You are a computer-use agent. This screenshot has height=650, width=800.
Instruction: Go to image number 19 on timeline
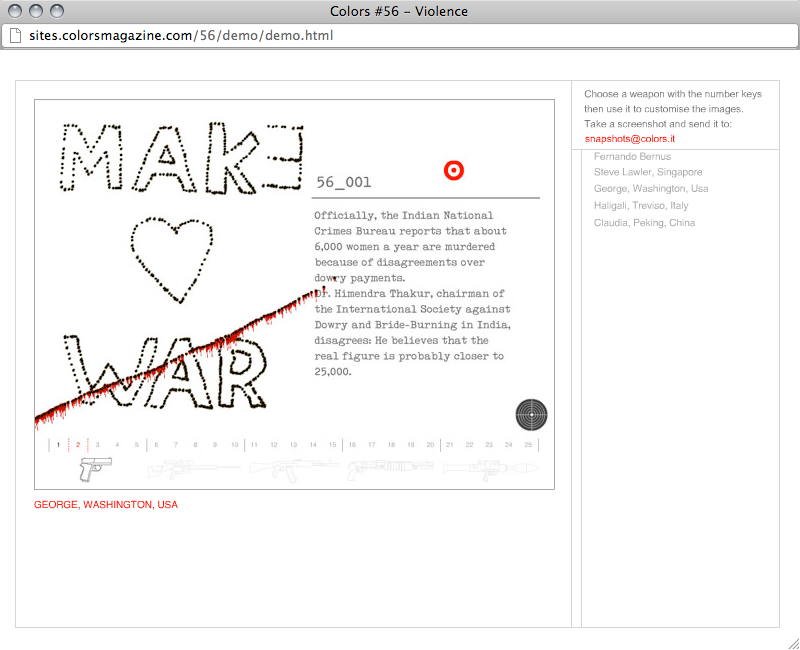pyautogui.click(x=411, y=445)
